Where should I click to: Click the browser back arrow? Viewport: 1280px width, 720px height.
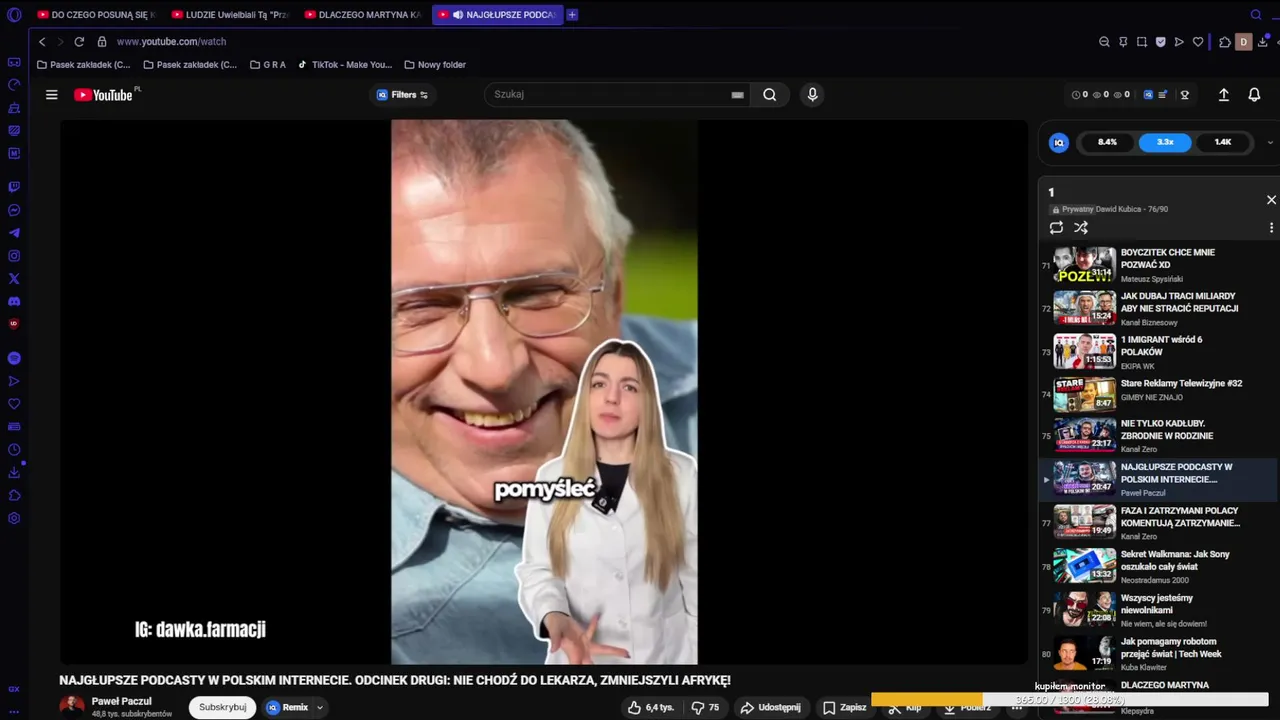click(x=42, y=42)
